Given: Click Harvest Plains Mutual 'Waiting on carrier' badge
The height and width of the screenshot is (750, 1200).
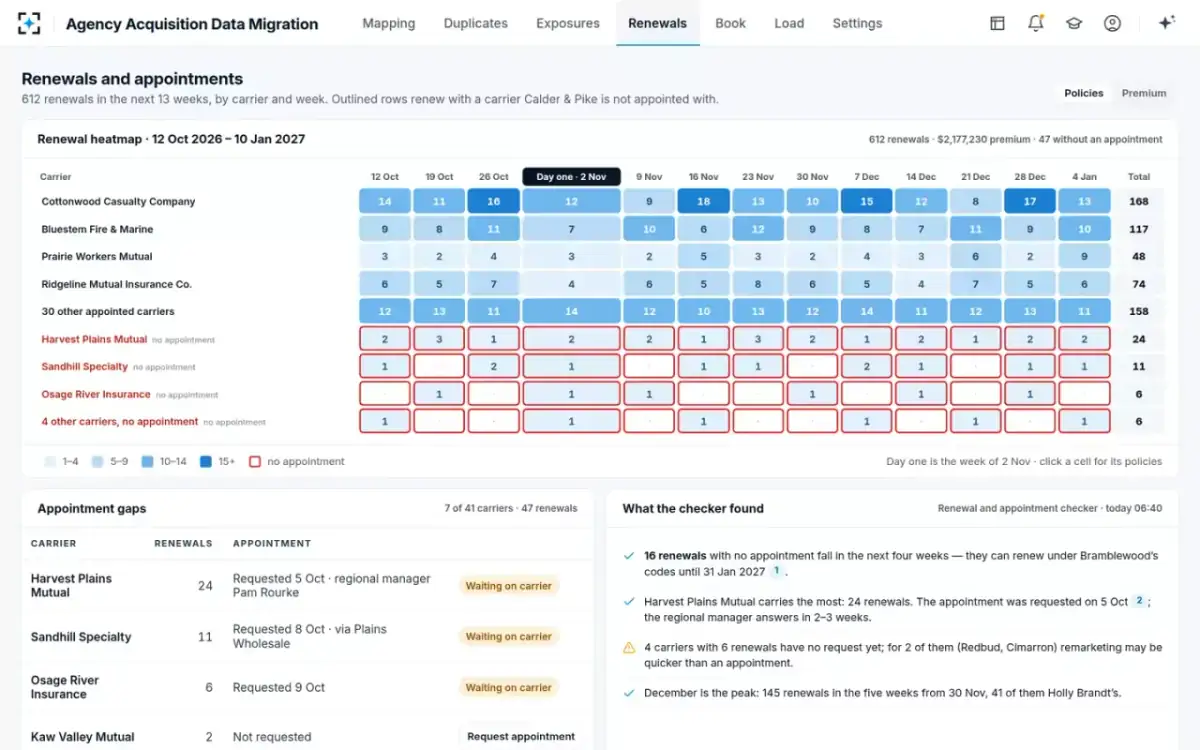Looking at the screenshot, I should [509, 586].
